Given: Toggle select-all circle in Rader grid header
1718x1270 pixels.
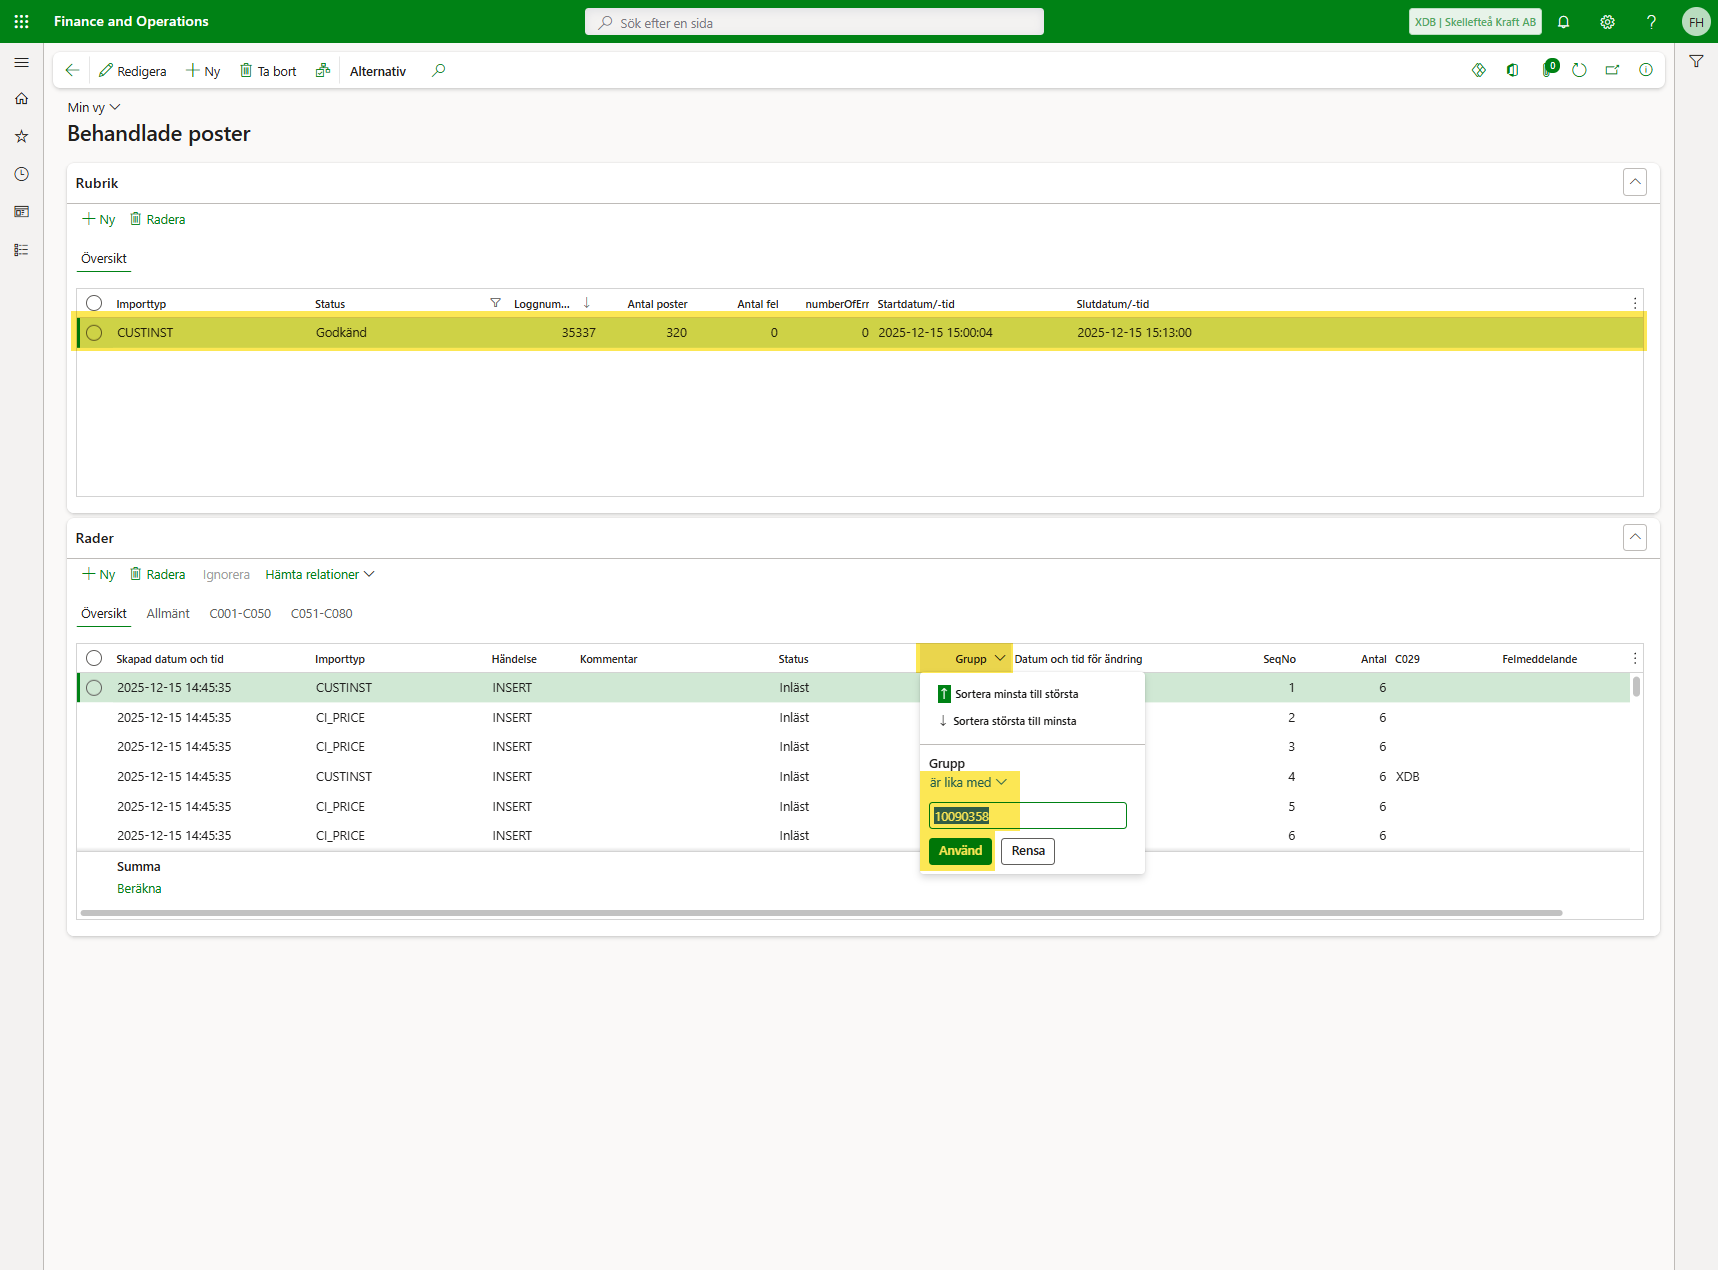Looking at the screenshot, I should 94,658.
